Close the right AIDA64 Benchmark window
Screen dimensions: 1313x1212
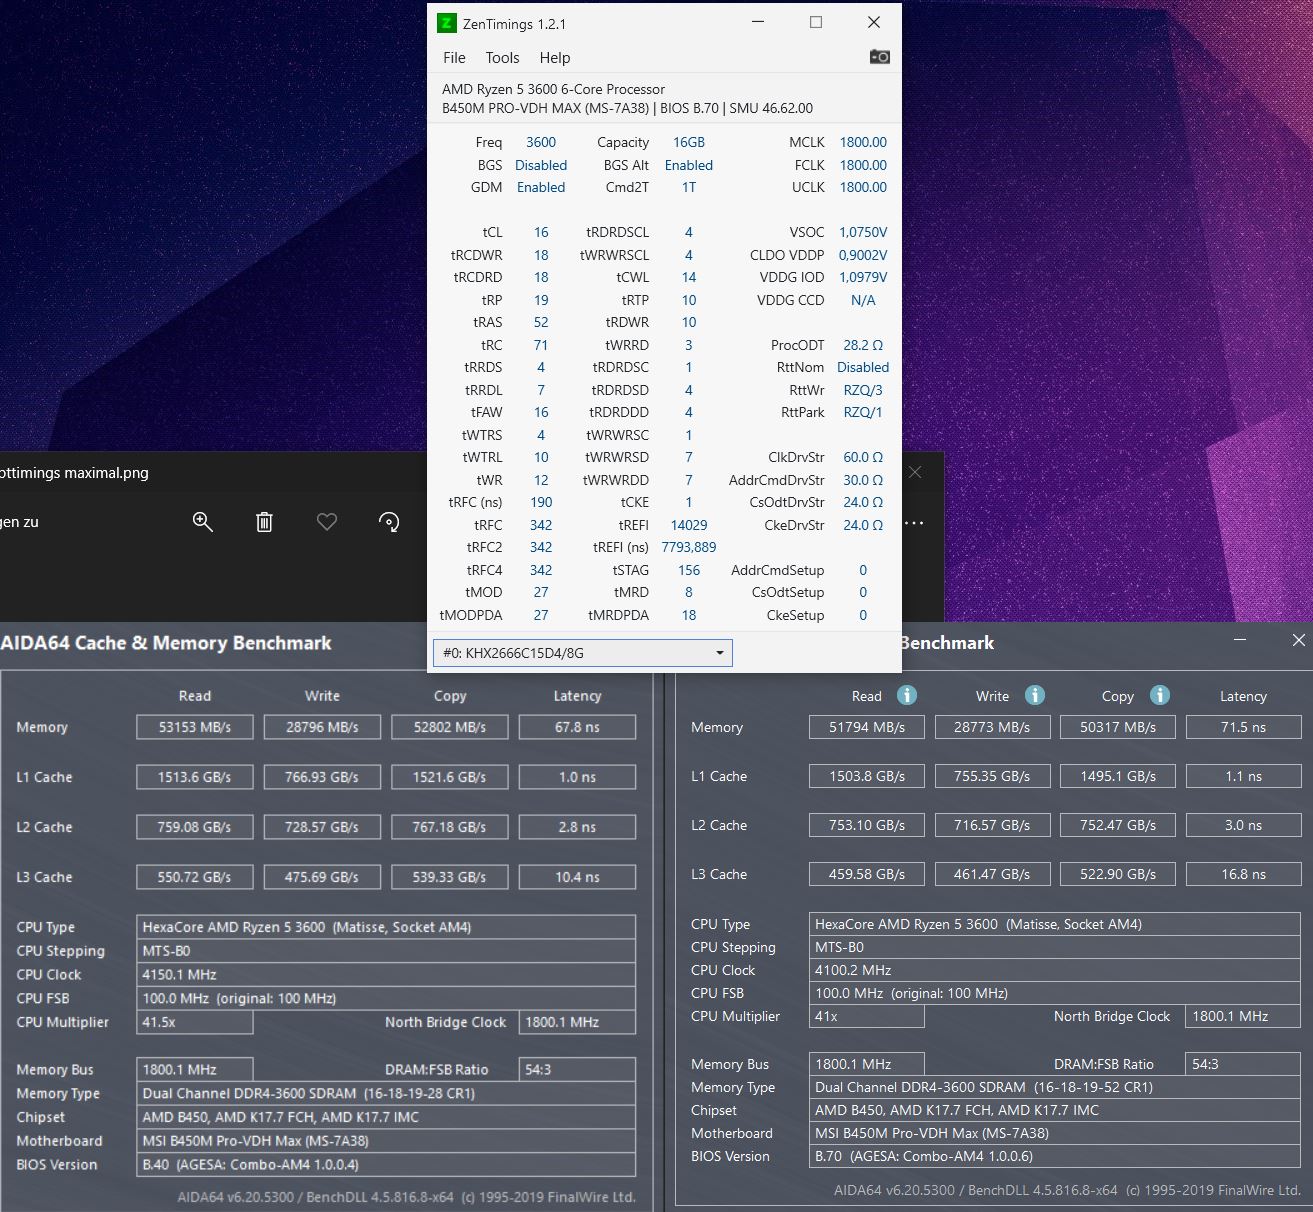point(1298,640)
